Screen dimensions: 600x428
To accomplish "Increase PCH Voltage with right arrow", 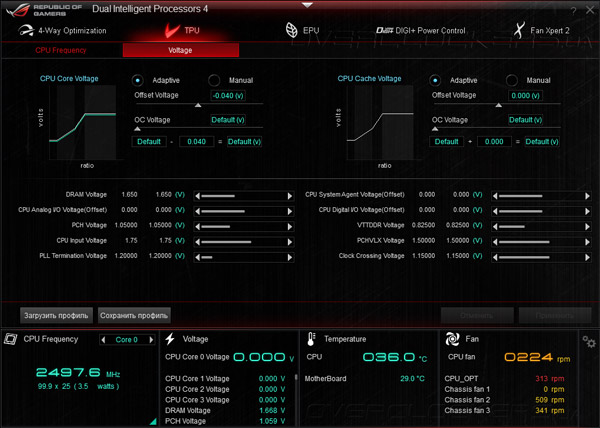I will [290, 227].
